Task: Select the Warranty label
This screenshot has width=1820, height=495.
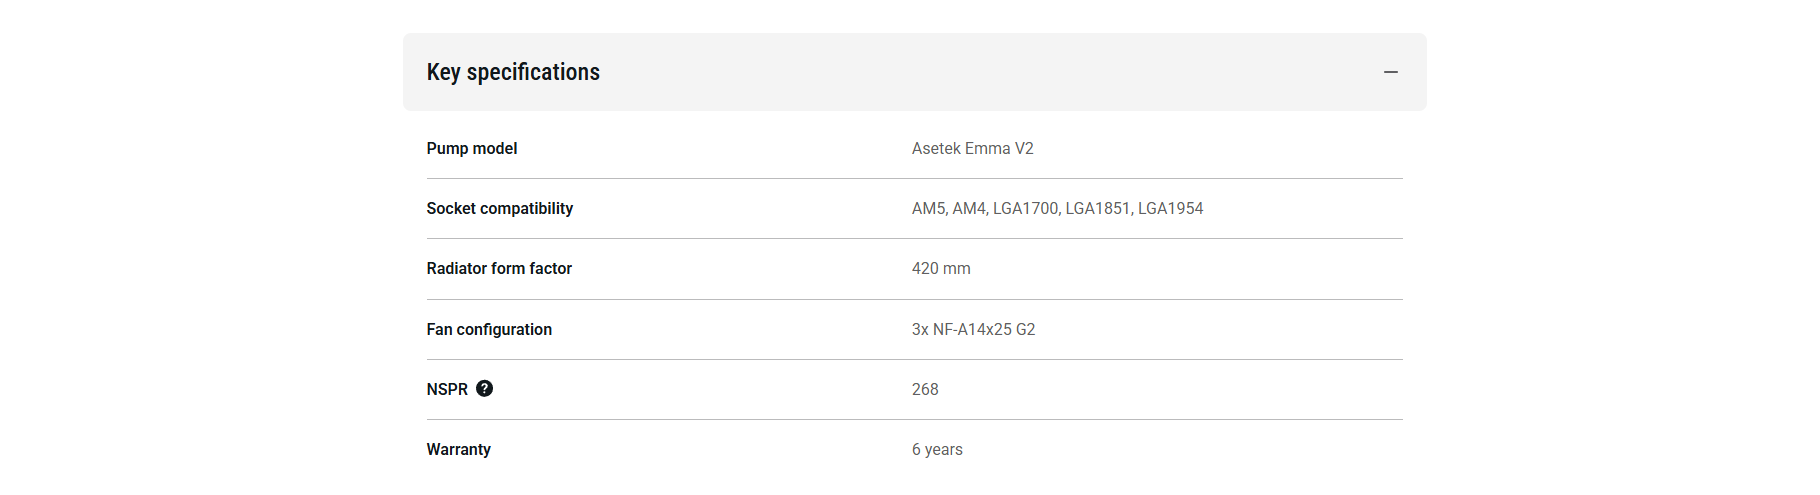Action: pyautogui.click(x=459, y=449)
